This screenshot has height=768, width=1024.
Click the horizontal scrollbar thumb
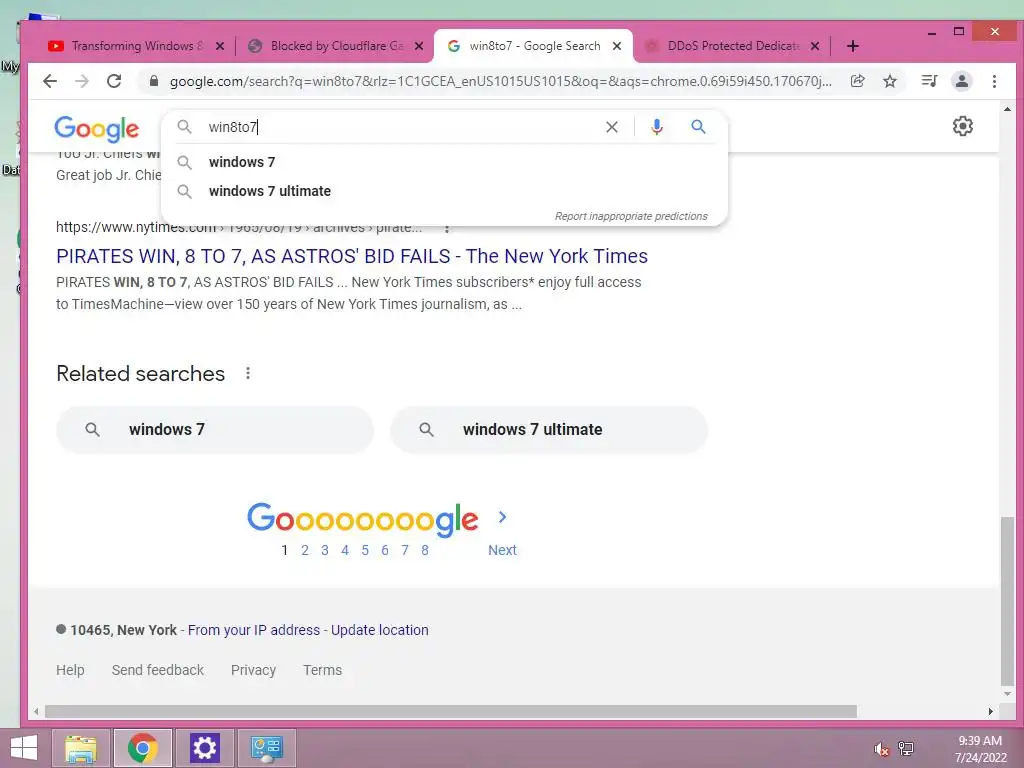(x=451, y=711)
